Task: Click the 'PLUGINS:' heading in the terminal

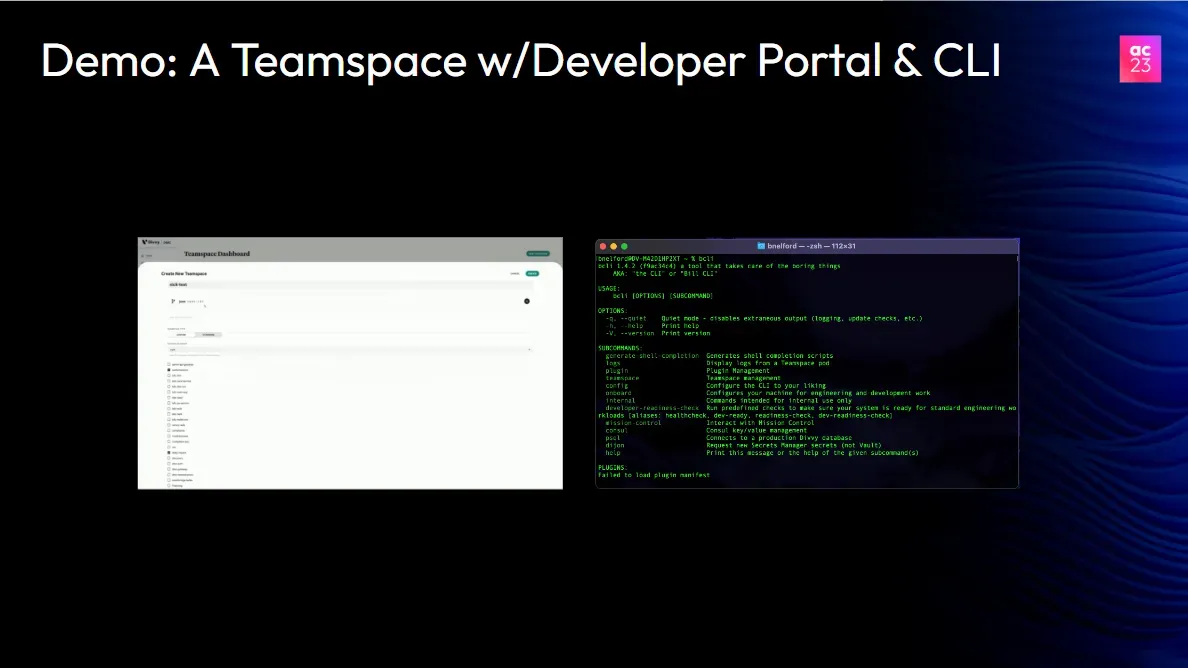Action: point(612,467)
